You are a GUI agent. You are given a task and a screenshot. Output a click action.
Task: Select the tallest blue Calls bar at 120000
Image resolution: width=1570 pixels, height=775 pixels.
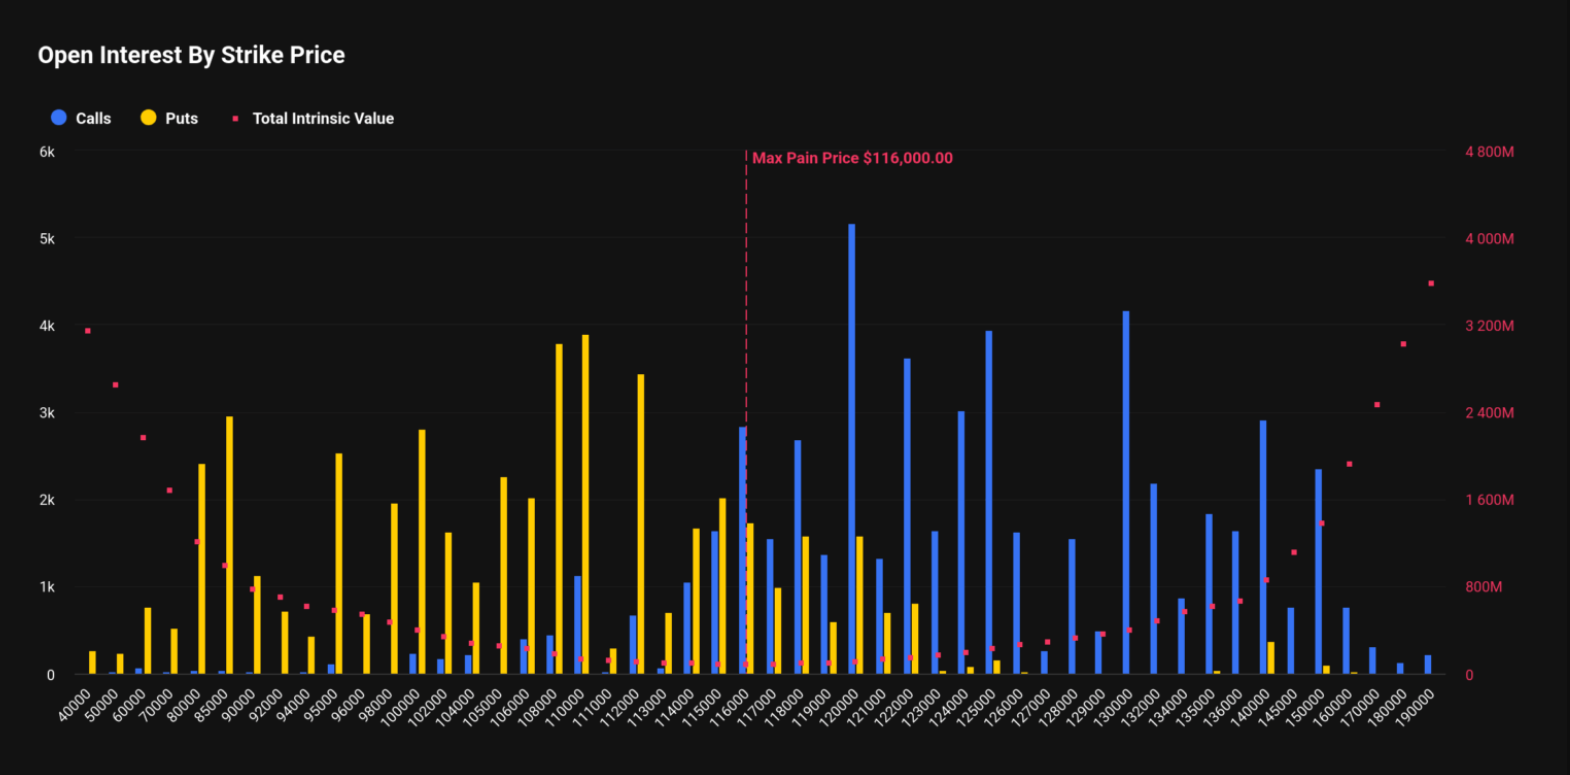[852, 449]
